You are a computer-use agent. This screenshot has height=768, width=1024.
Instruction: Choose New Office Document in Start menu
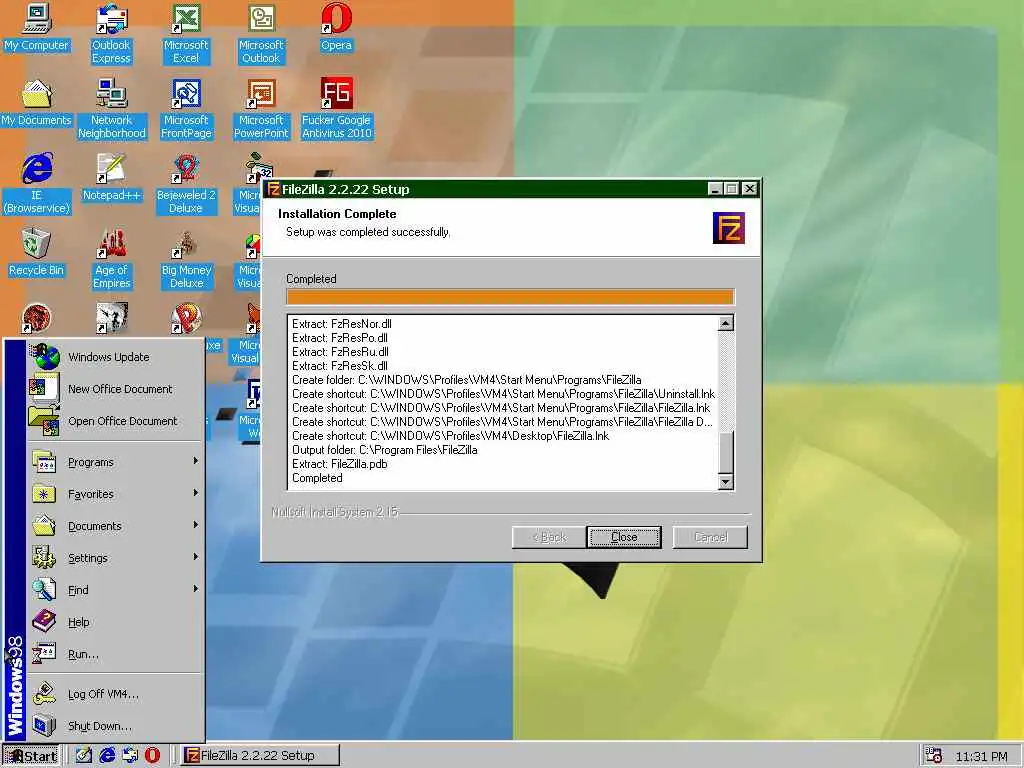(x=116, y=389)
